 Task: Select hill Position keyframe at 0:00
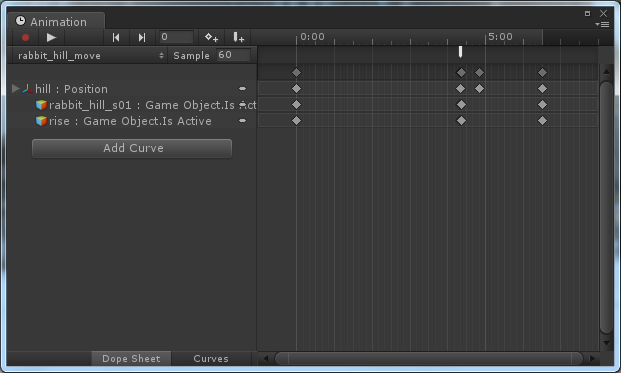pos(296,89)
